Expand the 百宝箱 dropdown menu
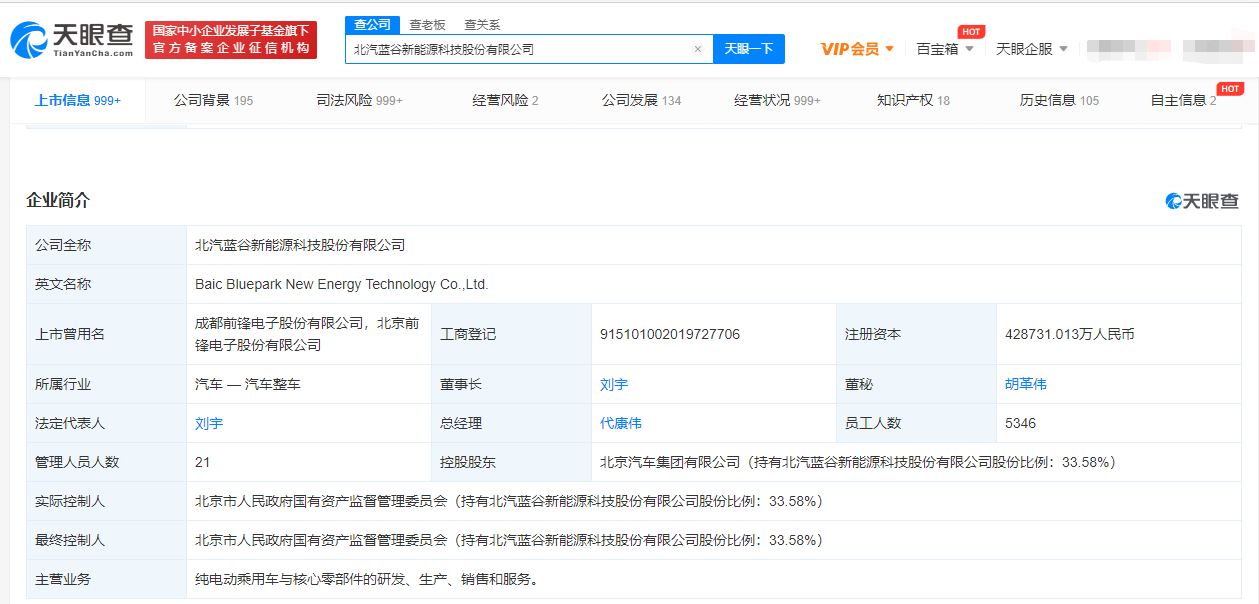Image resolution: width=1259 pixels, height=604 pixels. coord(945,49)
